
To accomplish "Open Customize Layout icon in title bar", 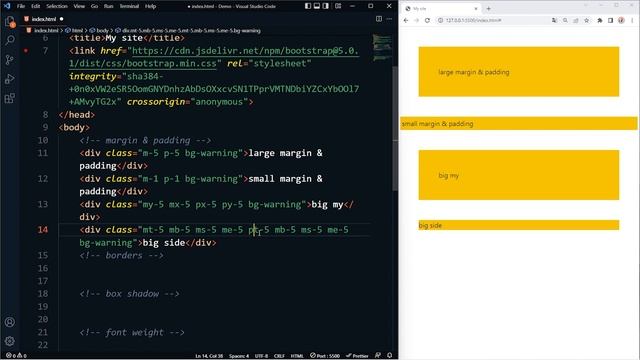I will [x=338, y=6].
